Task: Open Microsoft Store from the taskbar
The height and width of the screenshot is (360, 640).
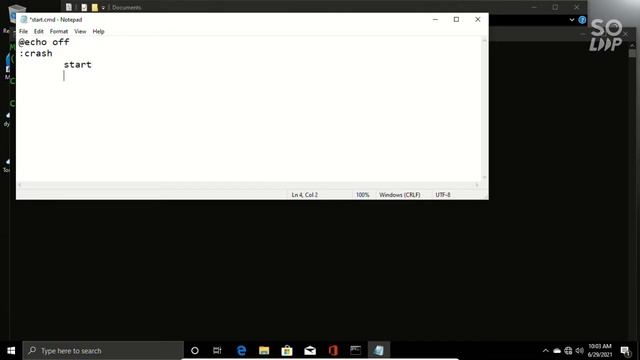Action: (x=287, y=351)
